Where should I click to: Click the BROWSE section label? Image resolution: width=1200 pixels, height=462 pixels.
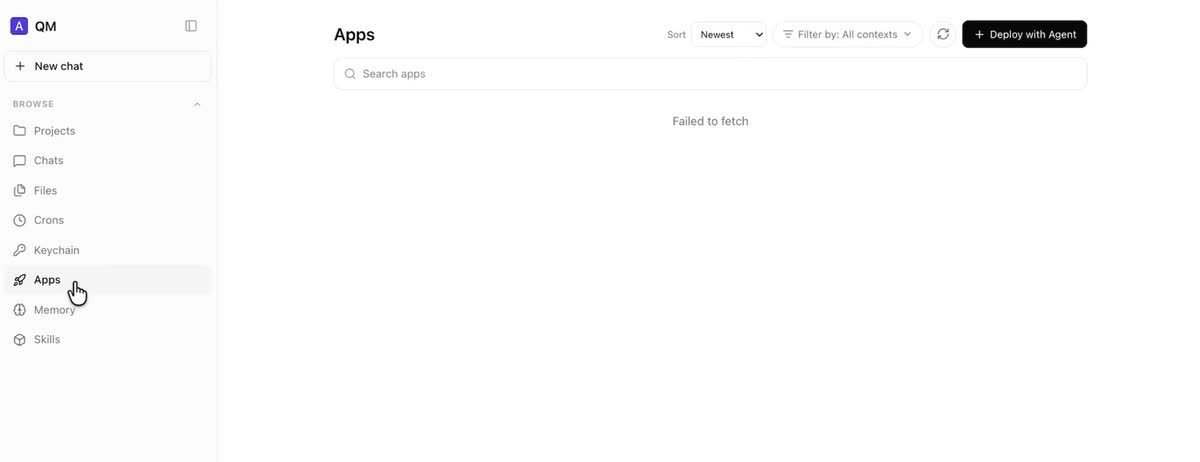(x=33, y=104)
